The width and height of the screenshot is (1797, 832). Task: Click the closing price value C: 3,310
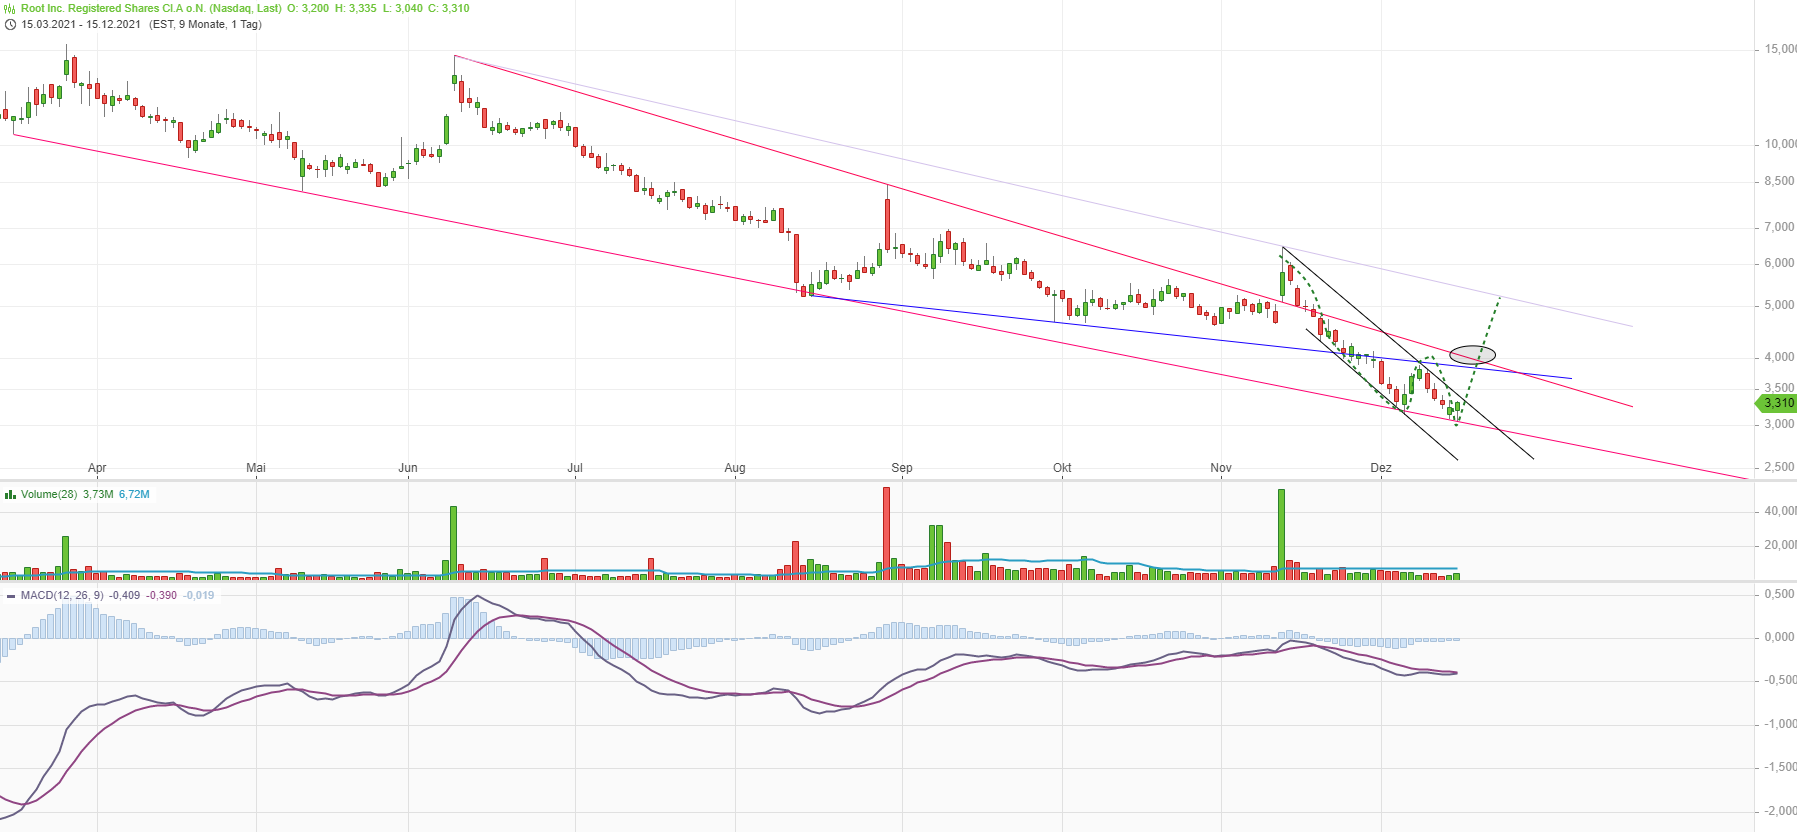pos(449,8)
